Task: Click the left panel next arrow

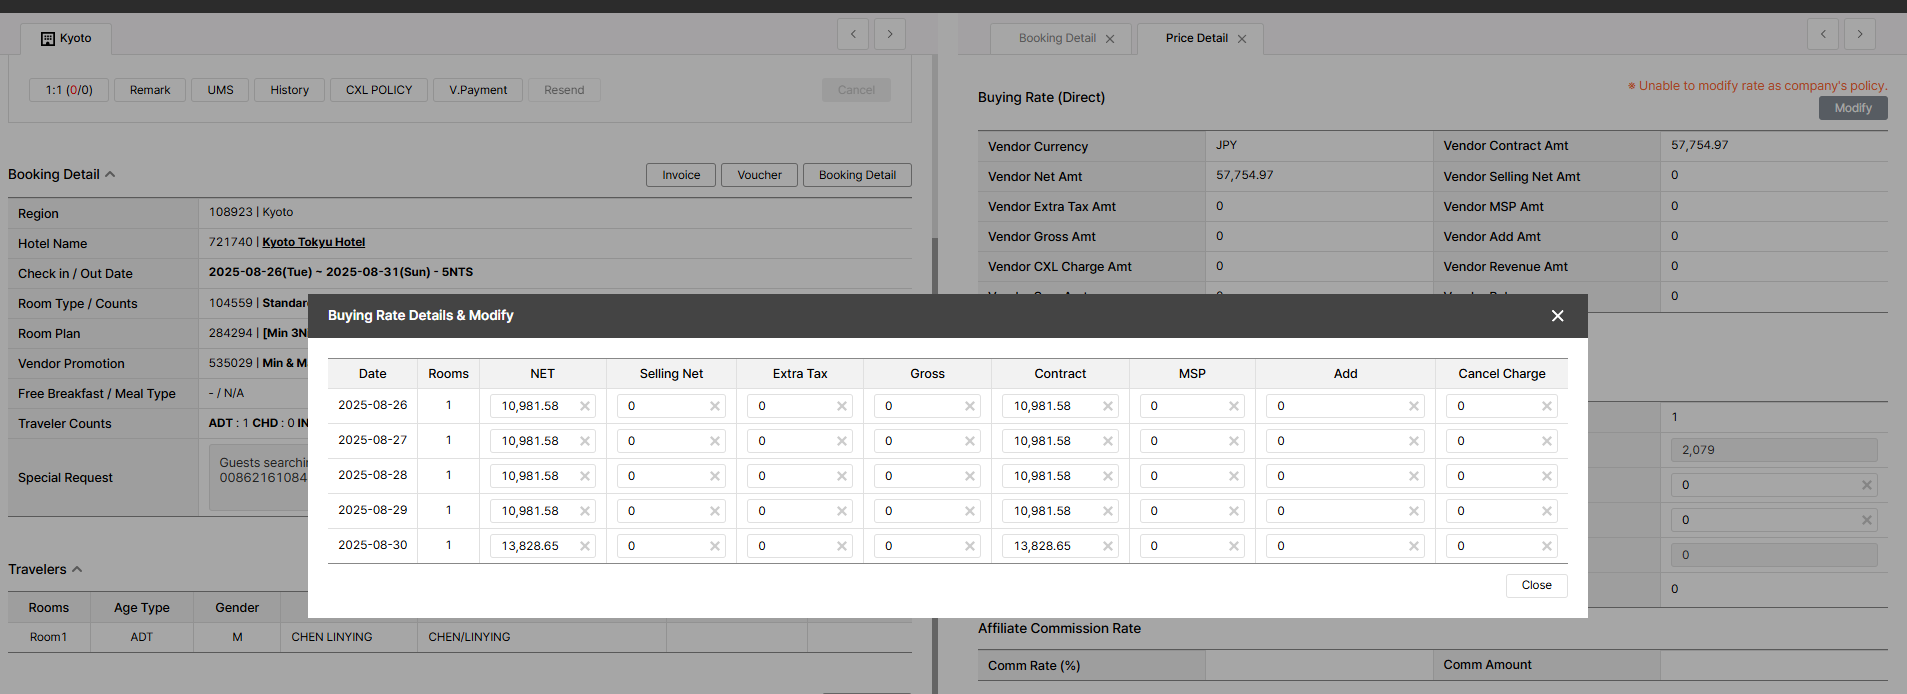Action: (x=890, y=34)
